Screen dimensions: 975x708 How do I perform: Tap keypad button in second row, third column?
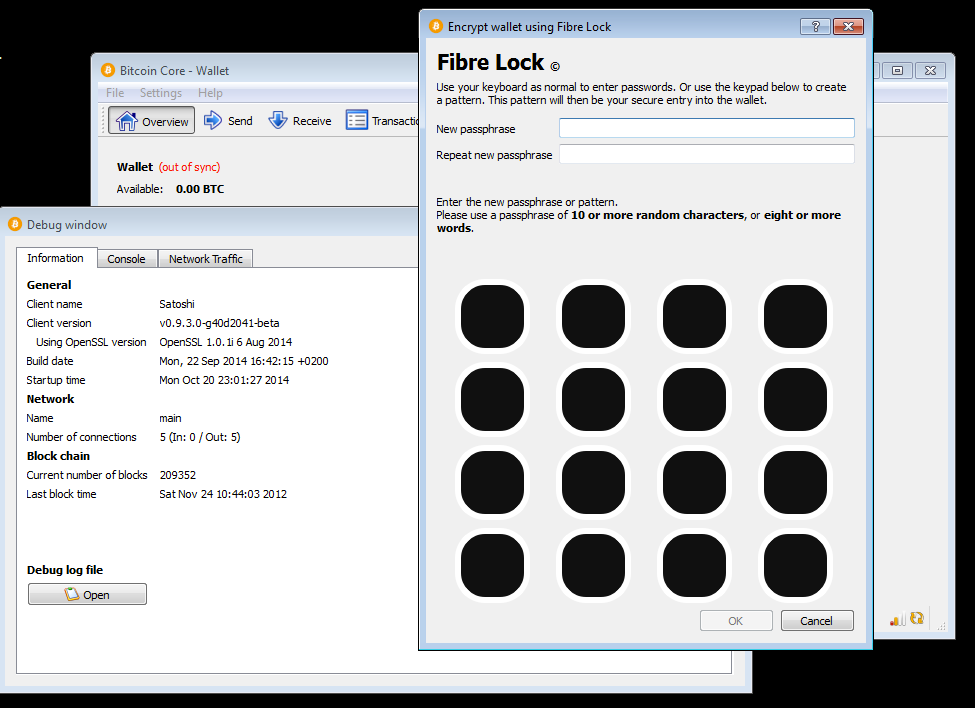click(x=694, y=399)
